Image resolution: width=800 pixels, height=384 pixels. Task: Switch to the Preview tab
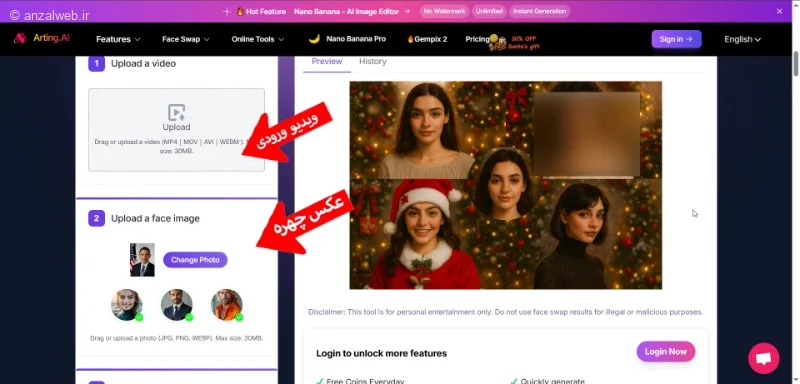tap(327, 61)
